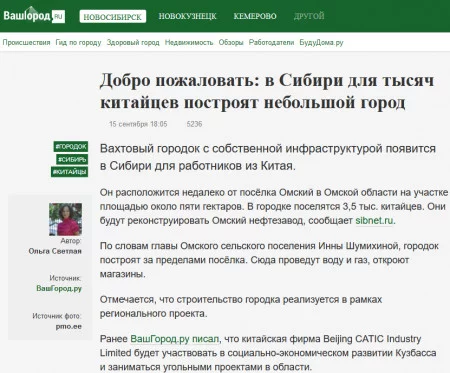This screenshot has height=373, width=450.
Task: Switch to the Кемерово city tab
Action: tap(255, 16)
